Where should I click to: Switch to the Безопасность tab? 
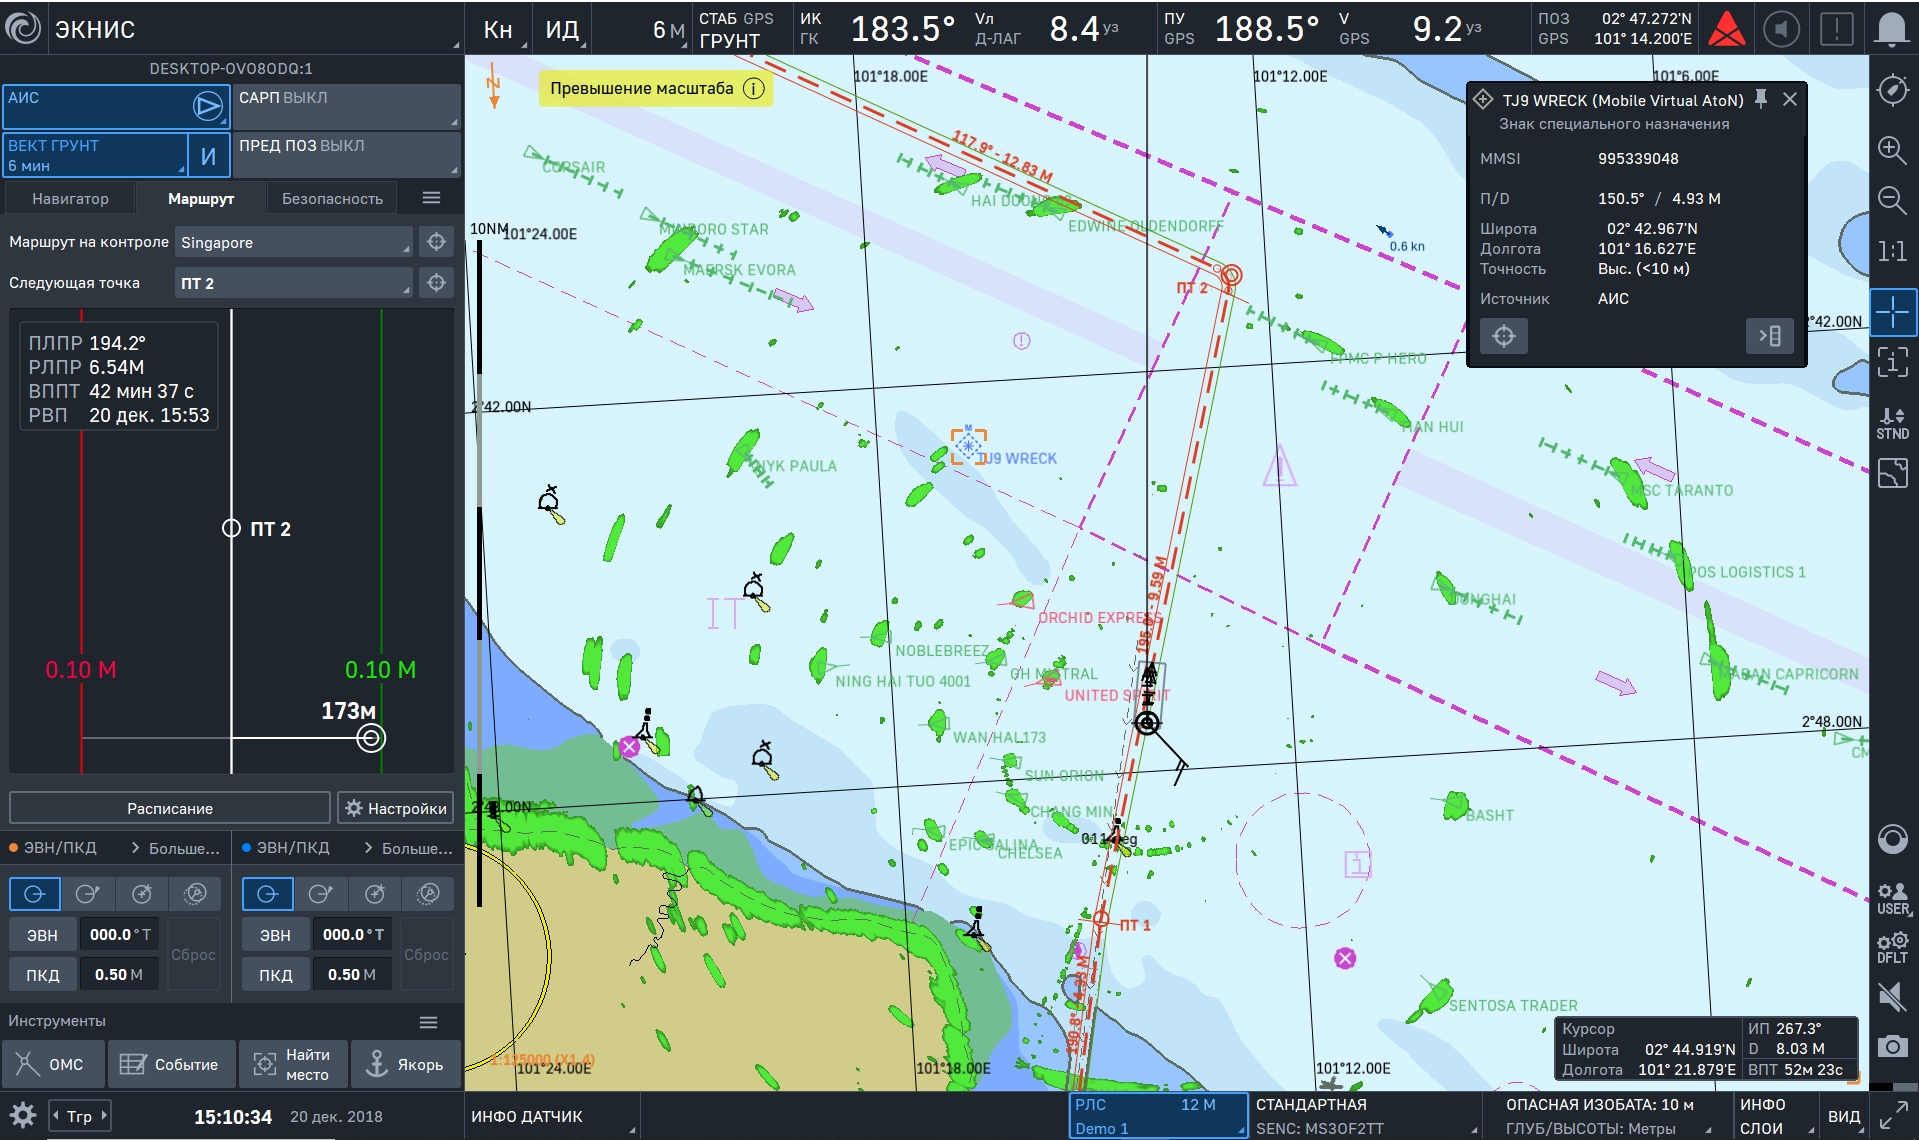[332, 198]
